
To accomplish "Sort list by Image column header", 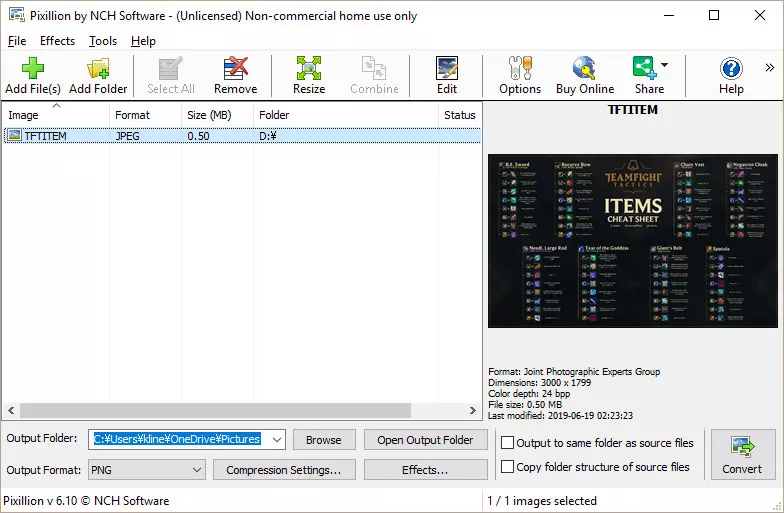I will [56, 114].
